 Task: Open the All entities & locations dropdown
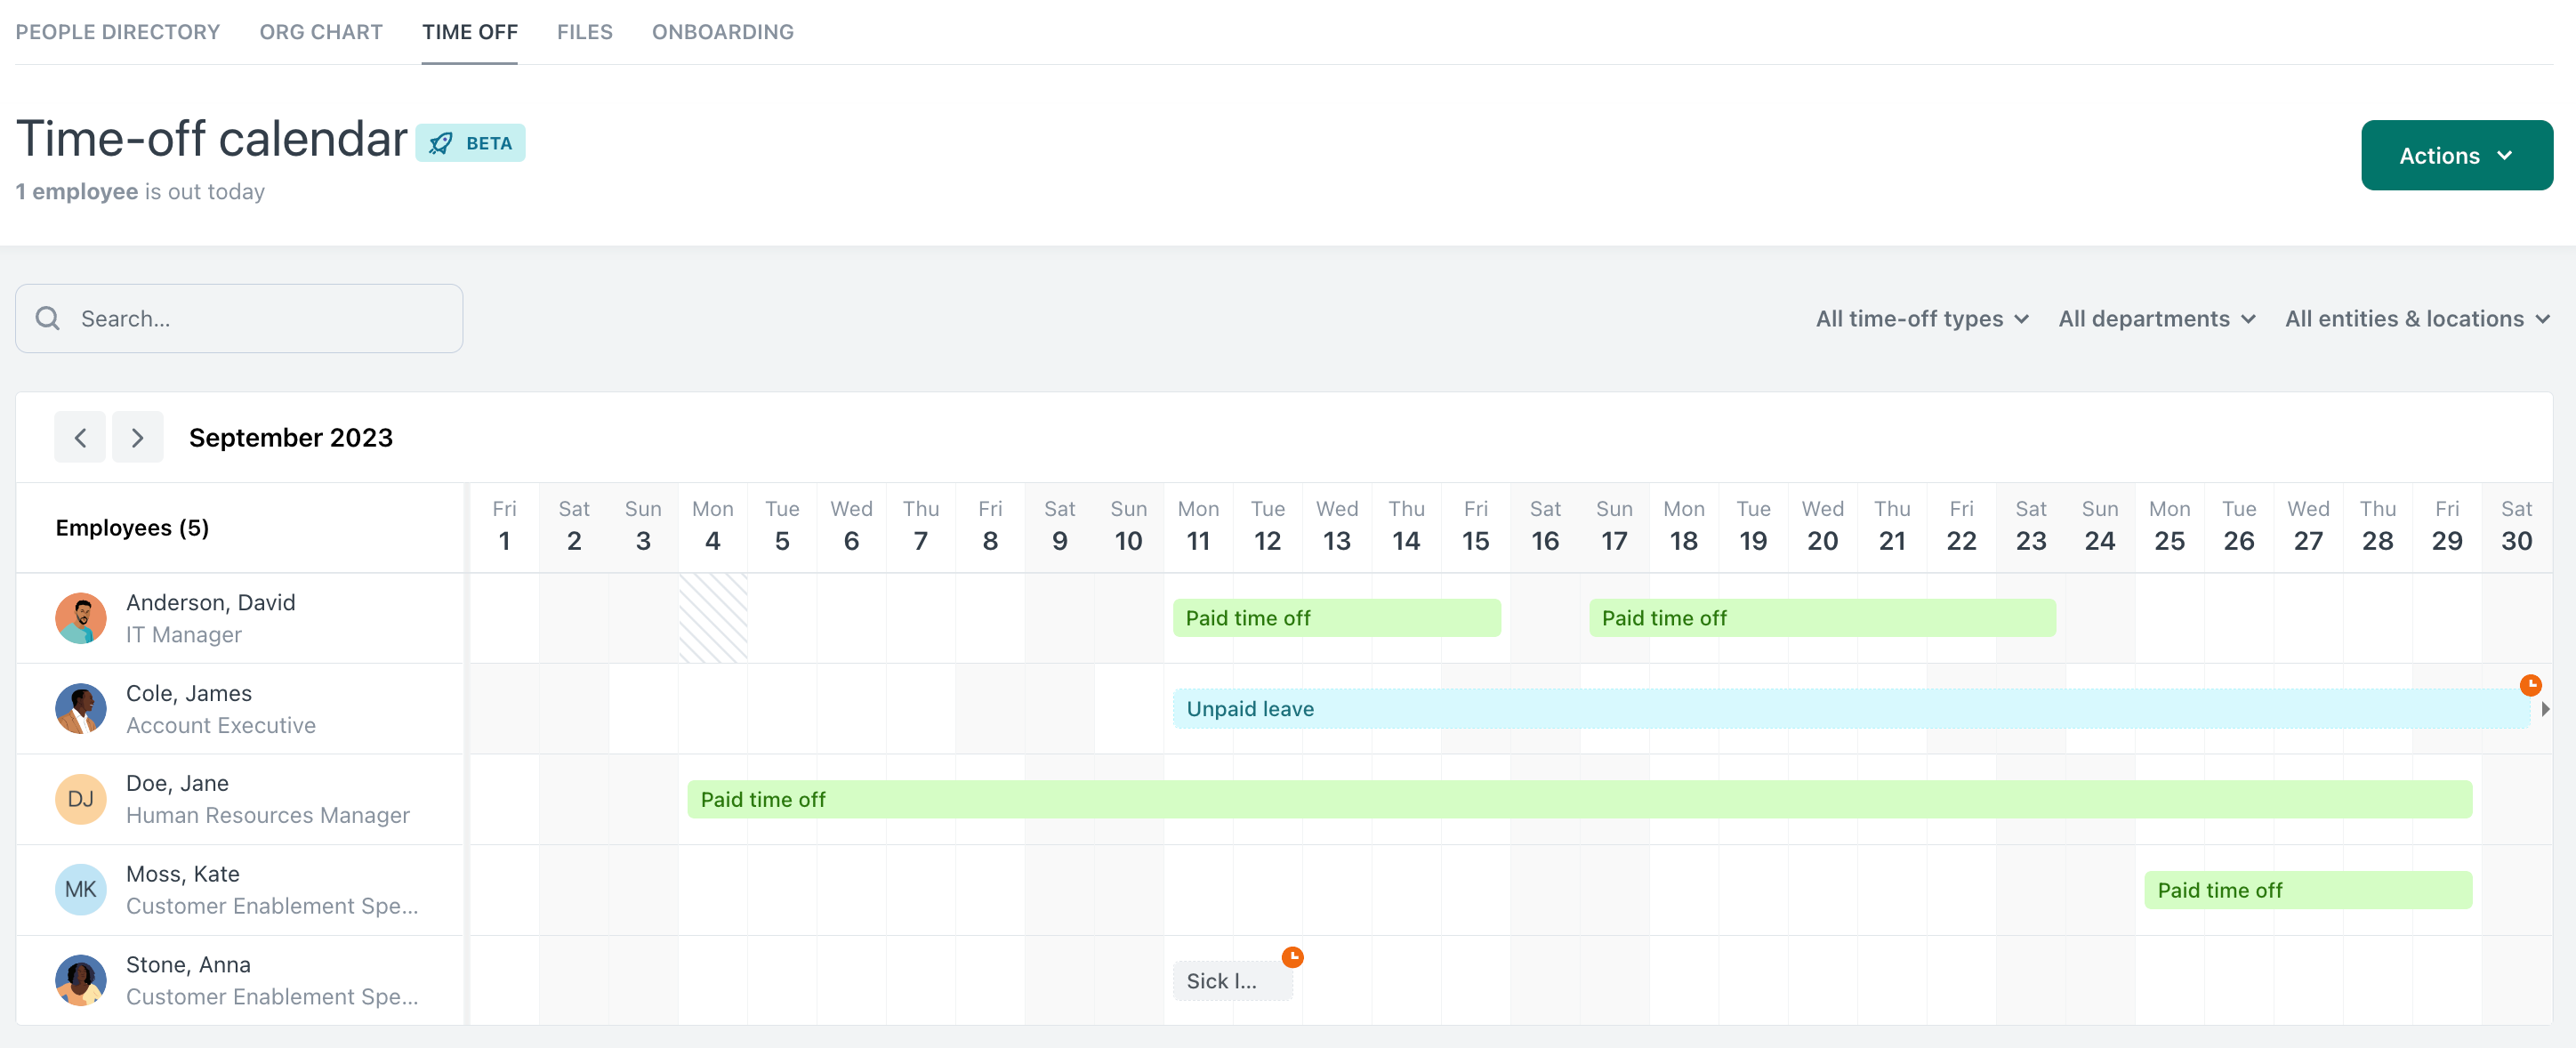click(x=2416, y=318)
